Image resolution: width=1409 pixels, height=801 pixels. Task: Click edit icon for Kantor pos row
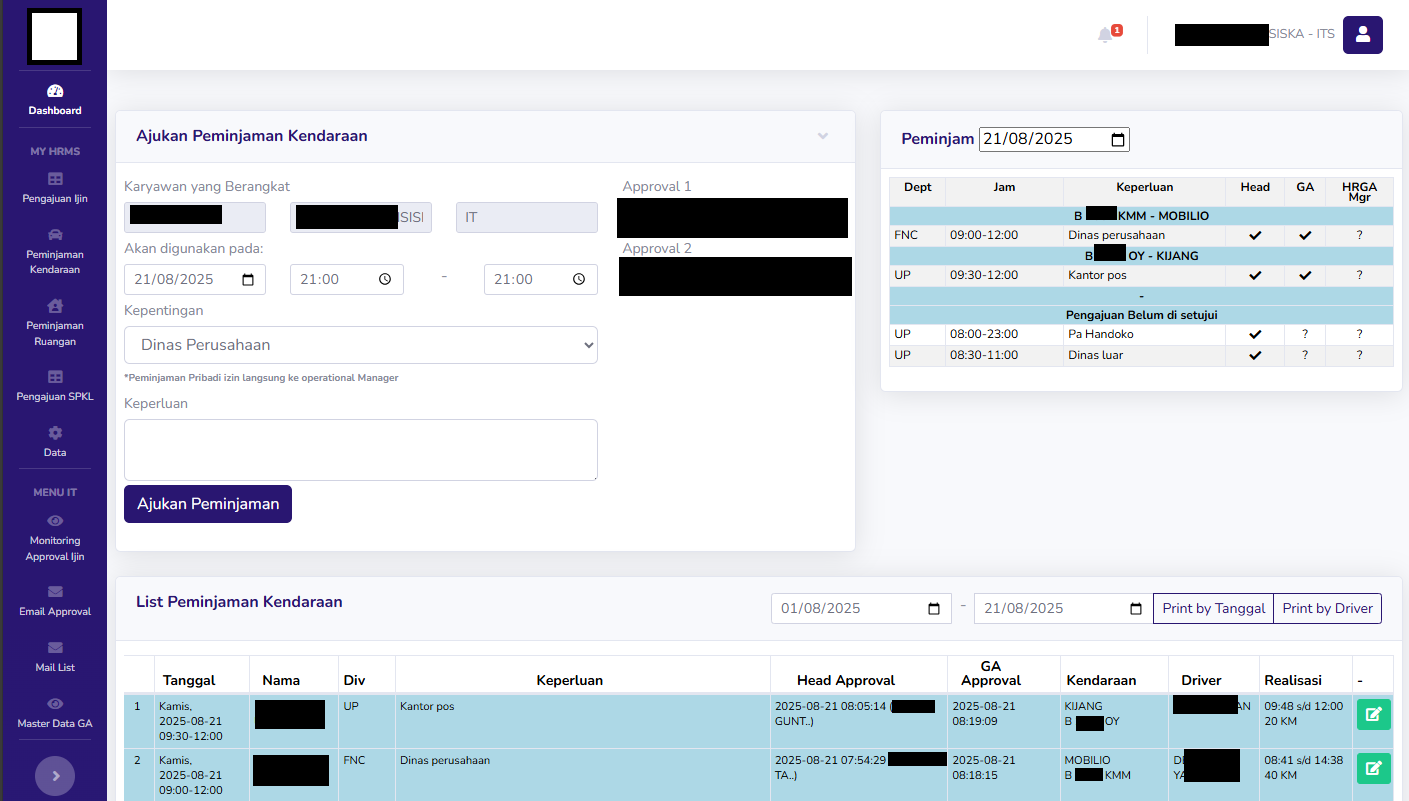click(x=1373, y=714)
